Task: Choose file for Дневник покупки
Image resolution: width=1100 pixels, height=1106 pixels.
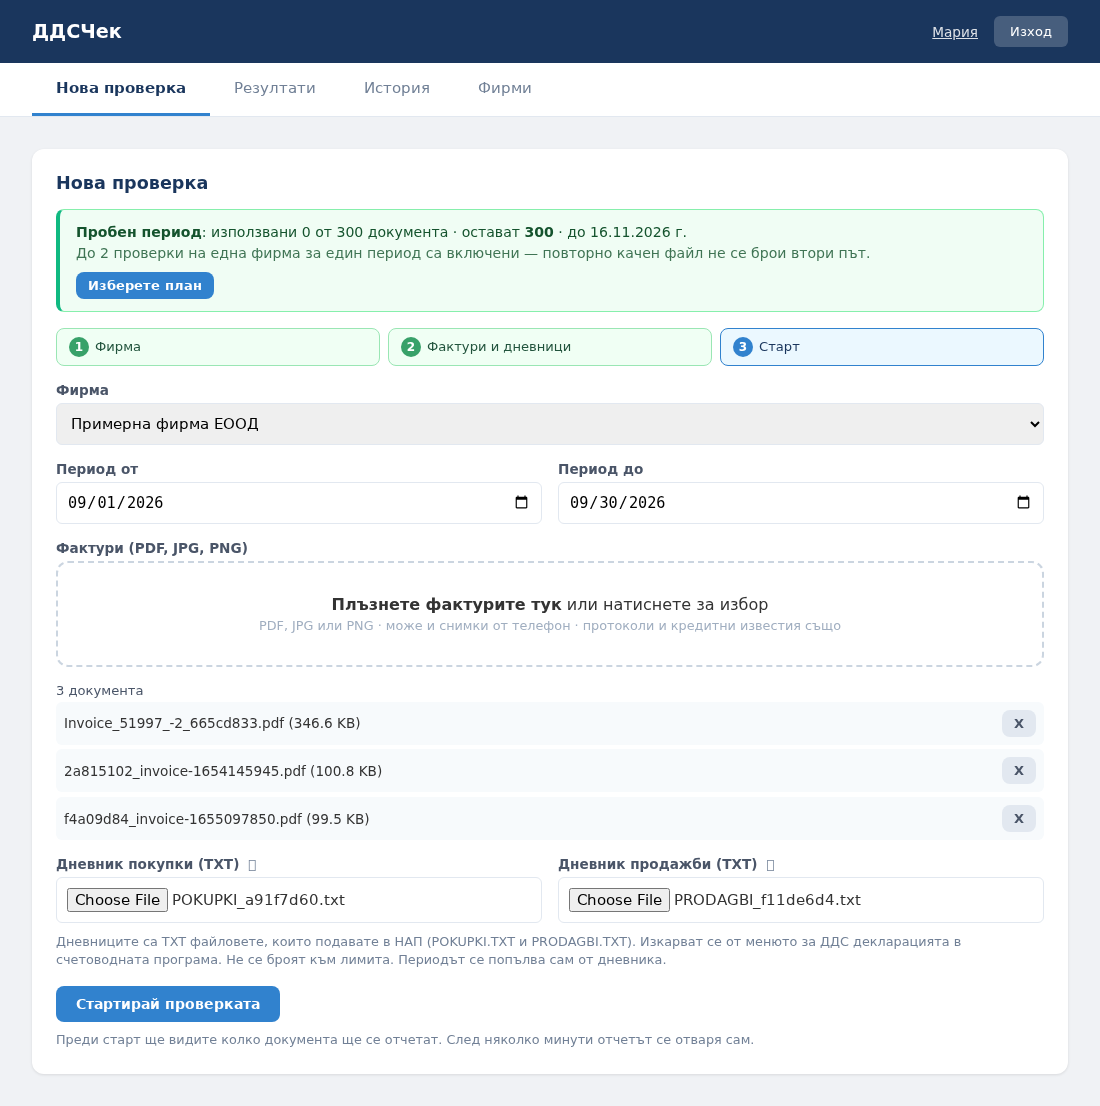Action: click(117, 900)
